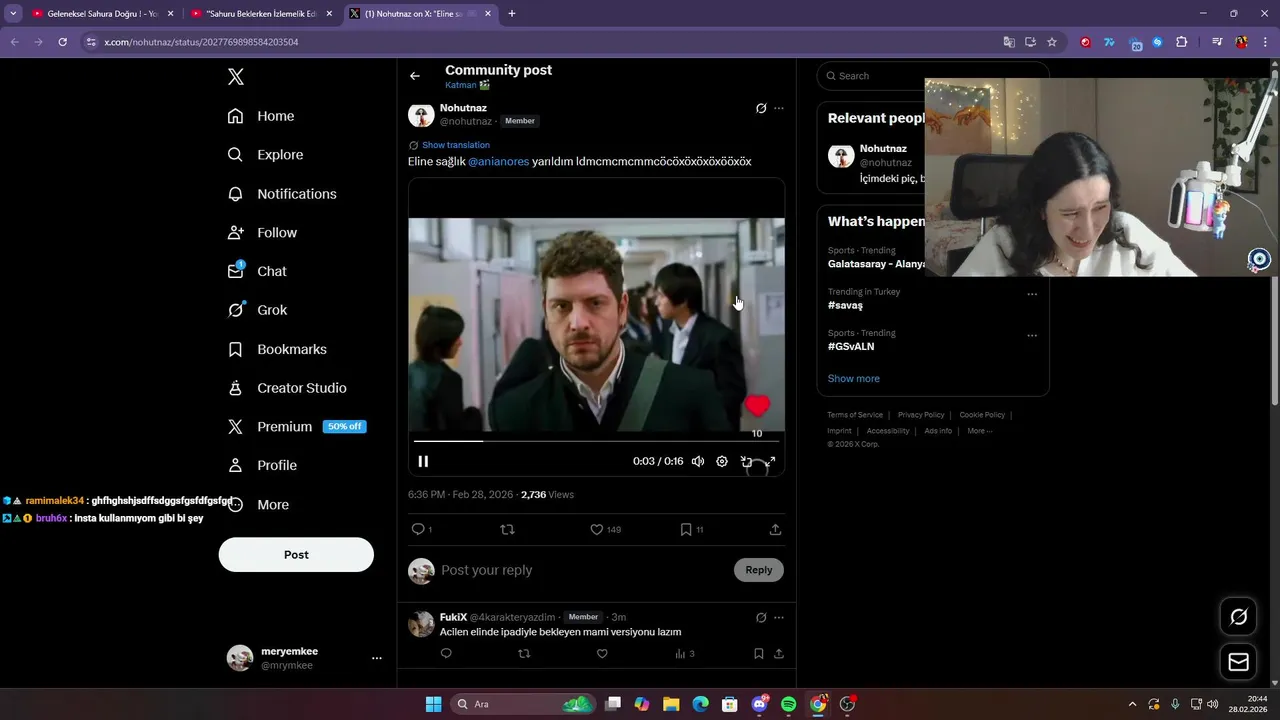
Task: Reload the page
Action: coord(62,42)
